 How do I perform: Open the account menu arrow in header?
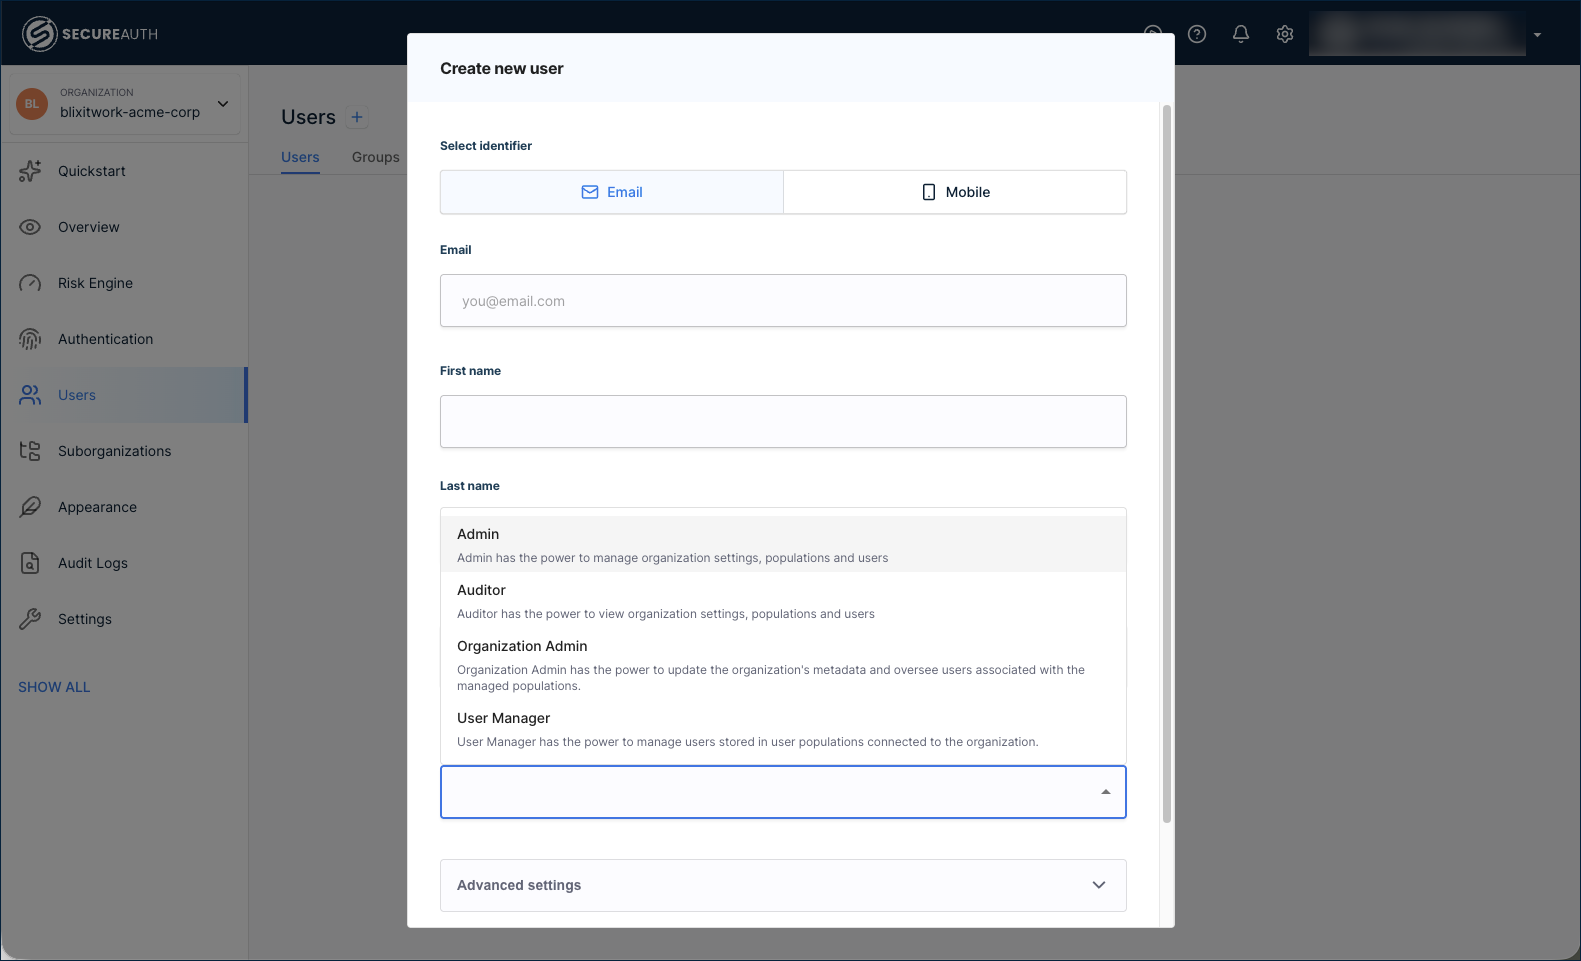1537,35
